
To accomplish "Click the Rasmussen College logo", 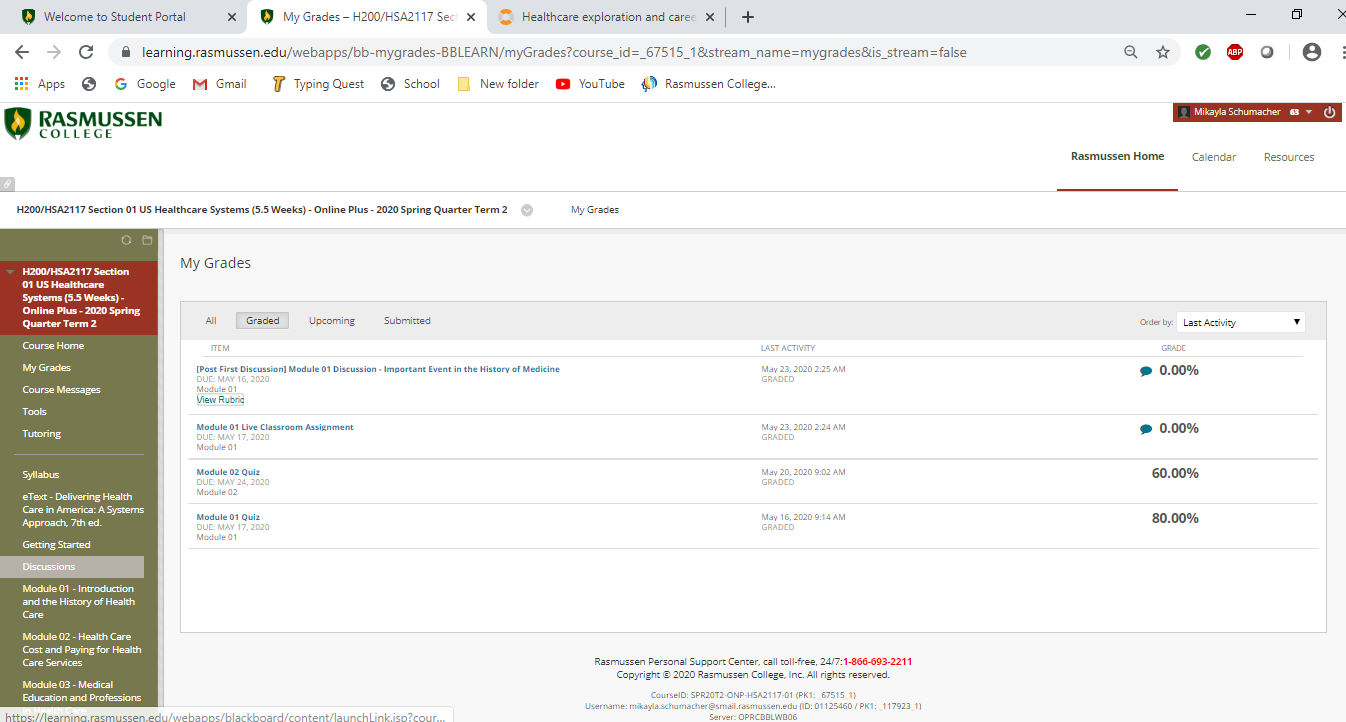I will [x=83, y=123].
